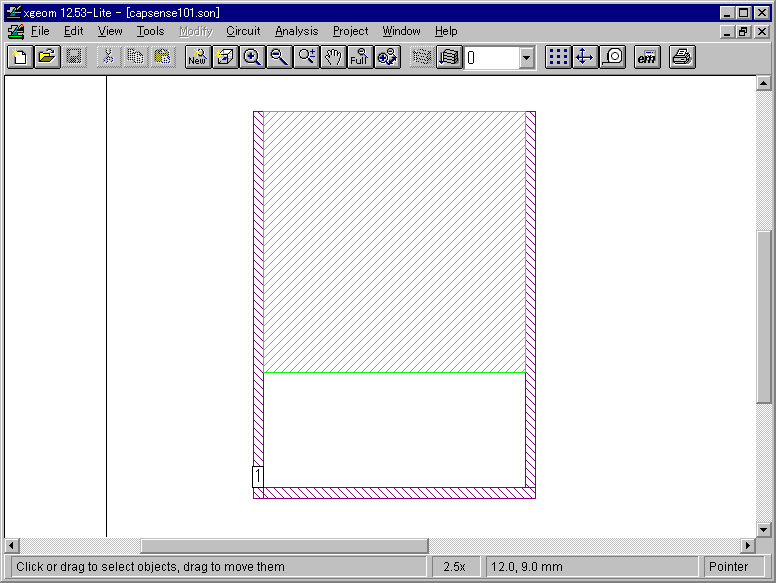Open the Circuit menu
The image size is (776, 583).
[243, 31]
